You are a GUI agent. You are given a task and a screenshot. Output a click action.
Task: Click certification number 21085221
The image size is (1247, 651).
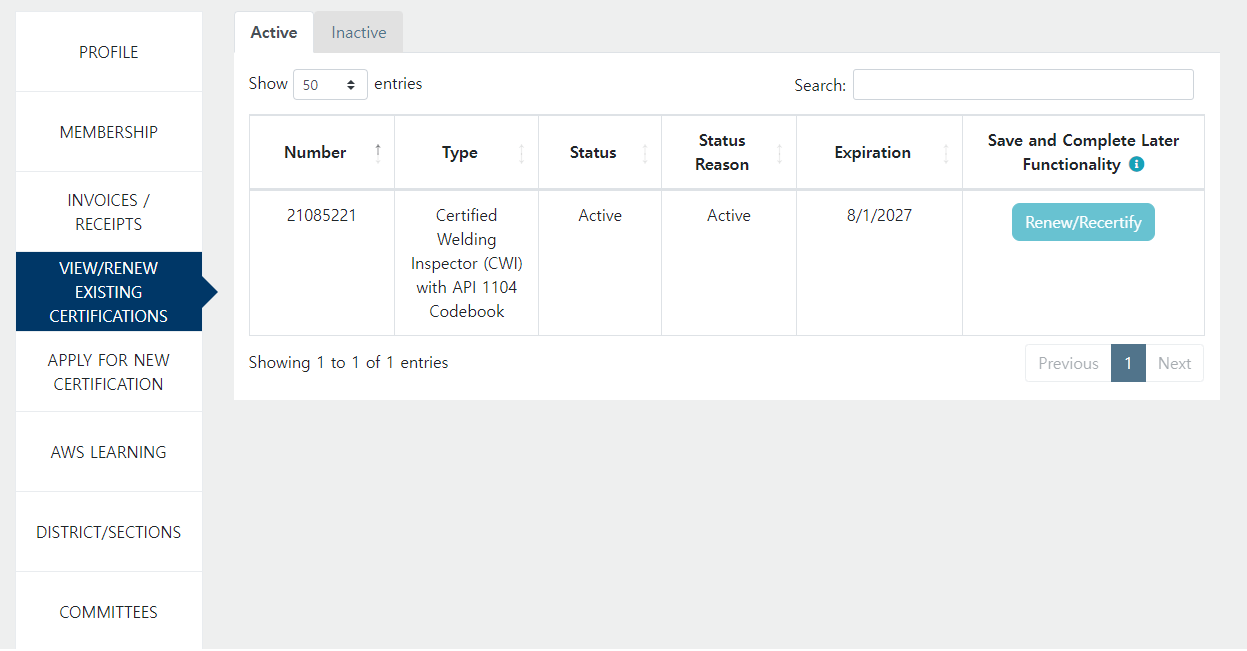321,215
